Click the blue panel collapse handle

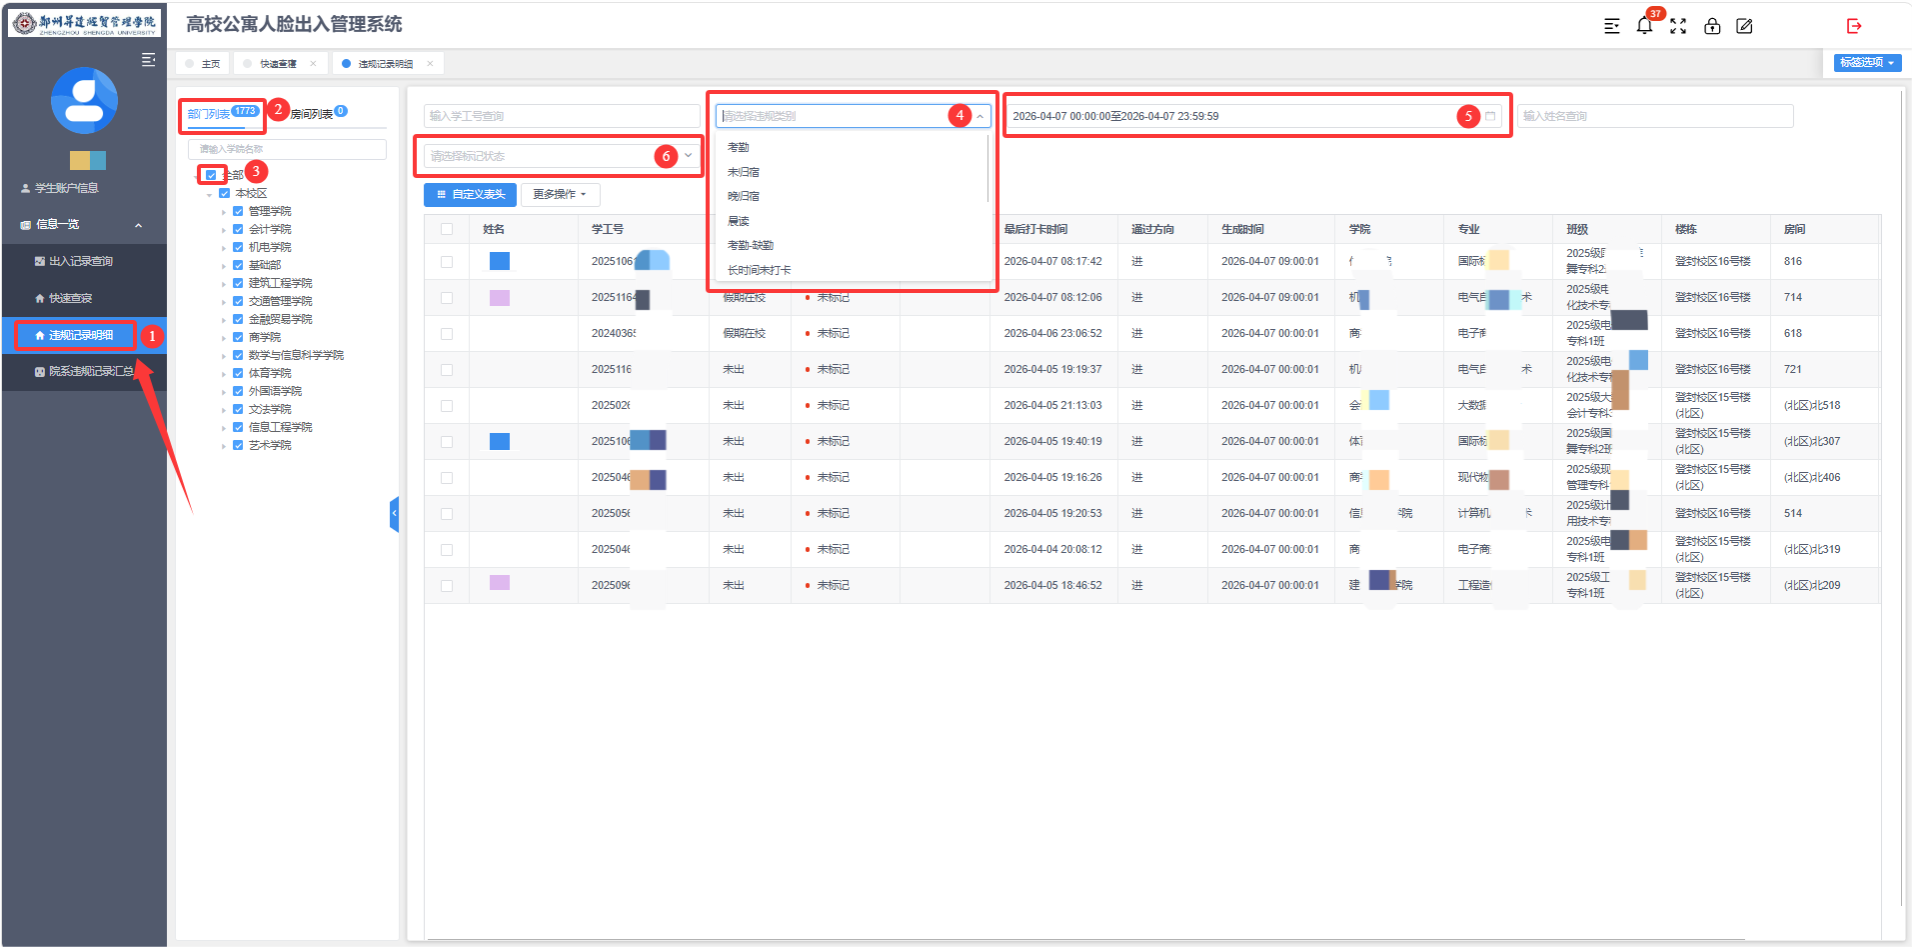(394, 513)
